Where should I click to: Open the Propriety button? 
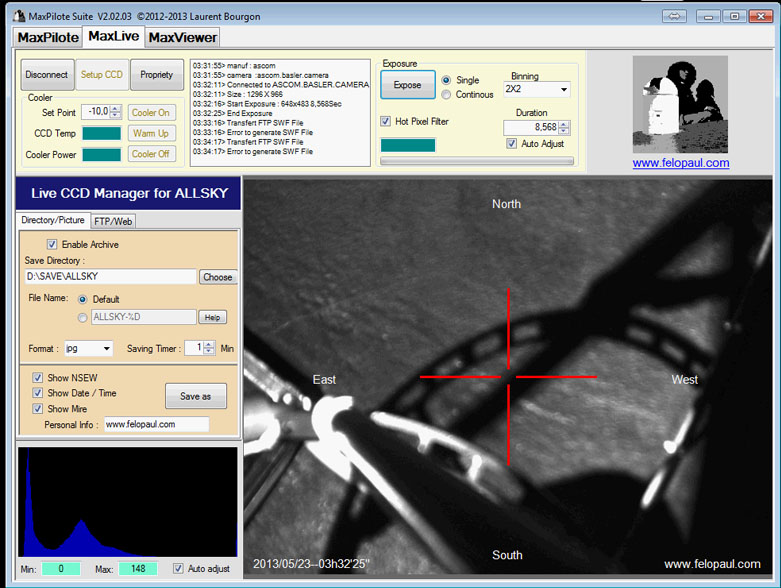(156, 75)
